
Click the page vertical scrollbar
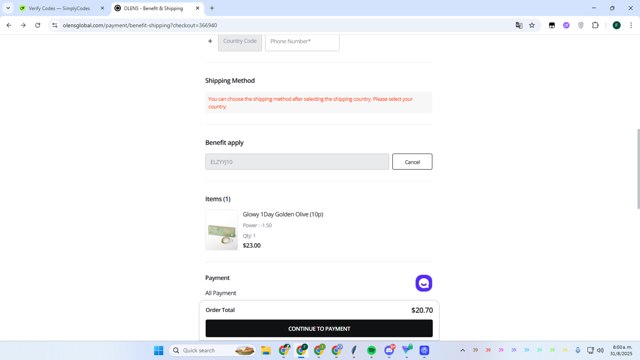click(638, 169)
